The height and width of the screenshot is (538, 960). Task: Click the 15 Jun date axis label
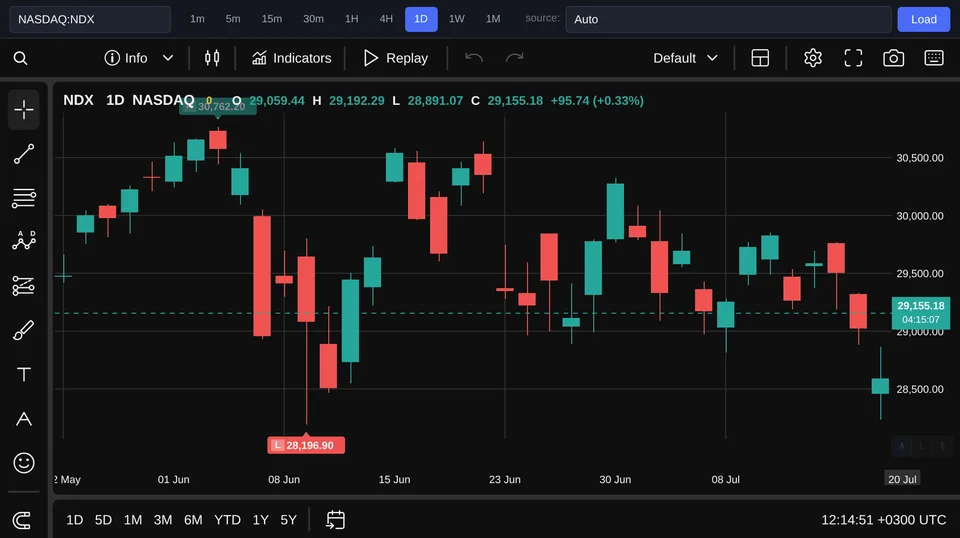(394, 479)
